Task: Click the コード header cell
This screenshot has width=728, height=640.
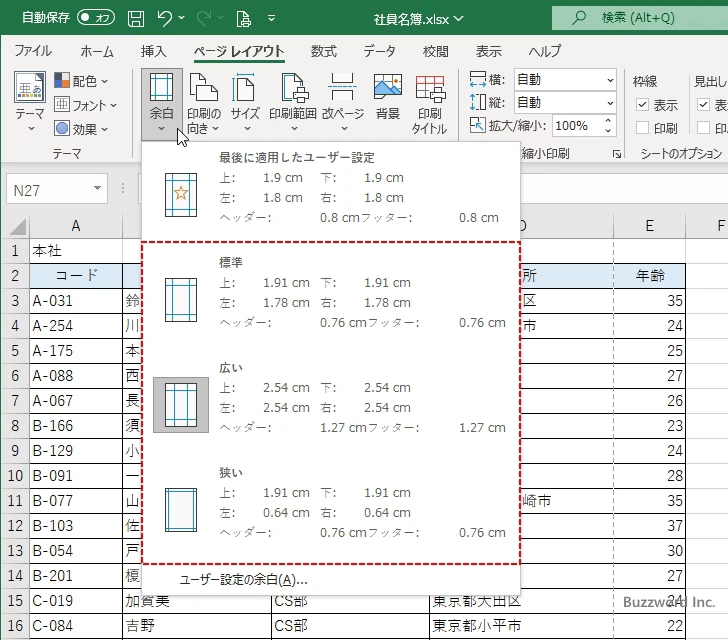Action: tap(76, 276)
